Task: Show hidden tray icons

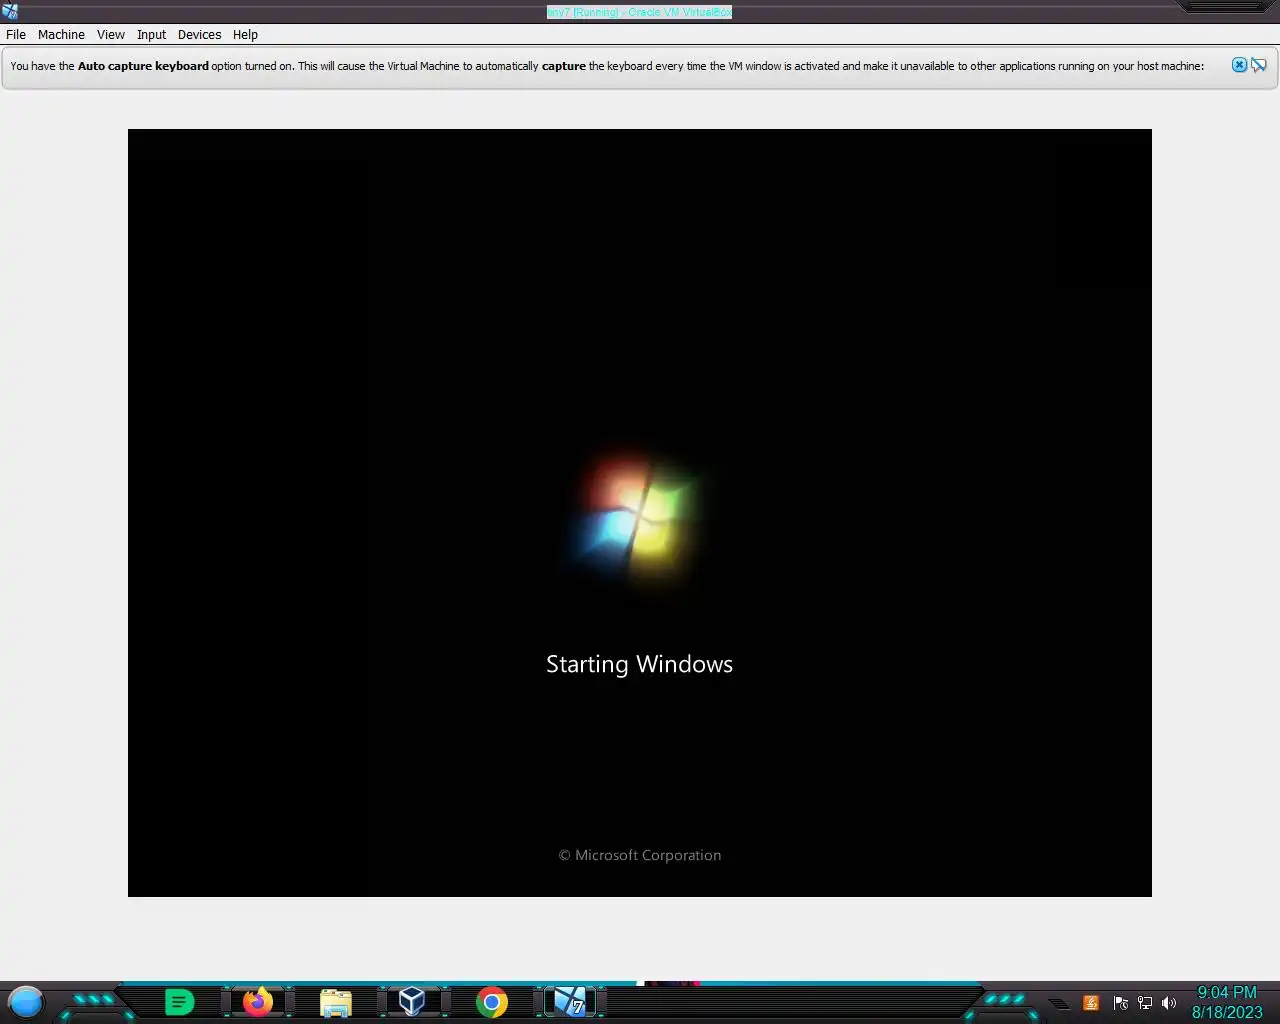Action: click(1059, 1004)
